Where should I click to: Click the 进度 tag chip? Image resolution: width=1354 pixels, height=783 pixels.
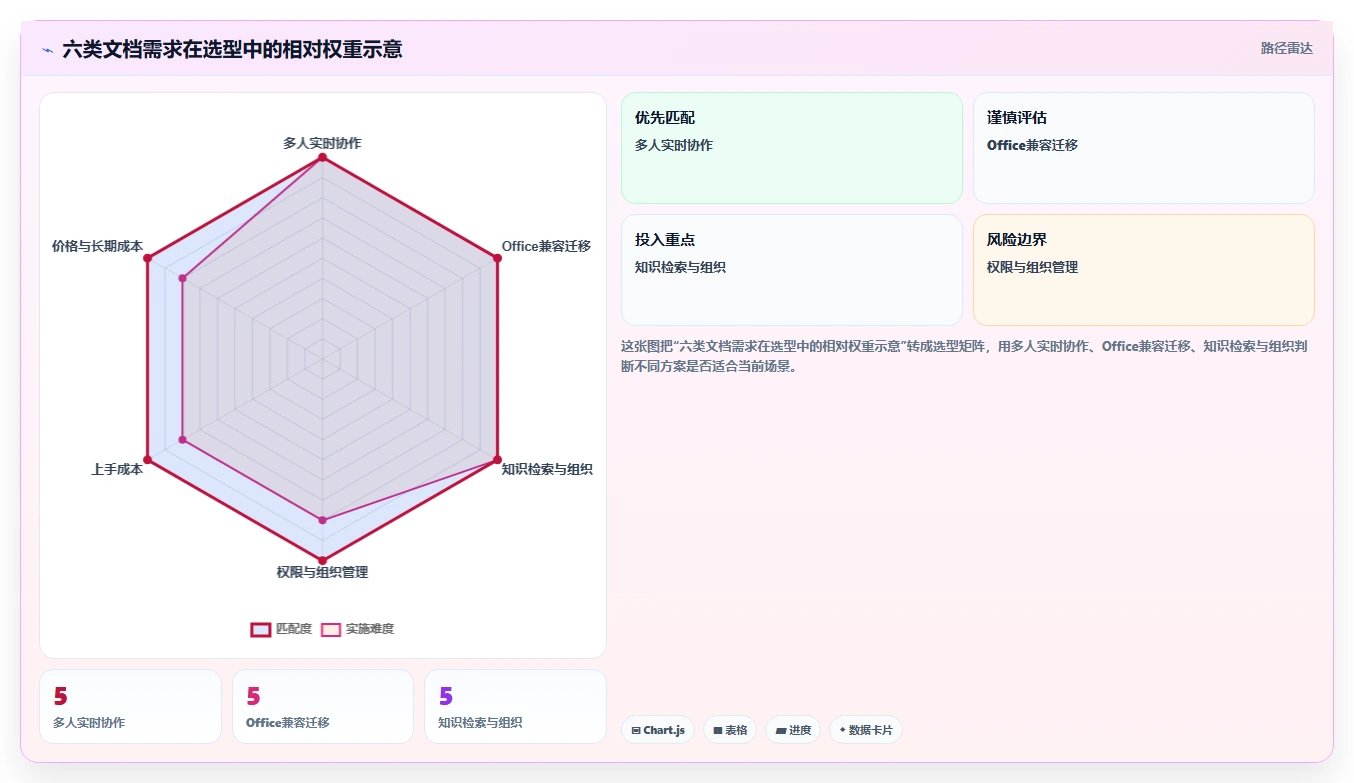coord(793,730)
